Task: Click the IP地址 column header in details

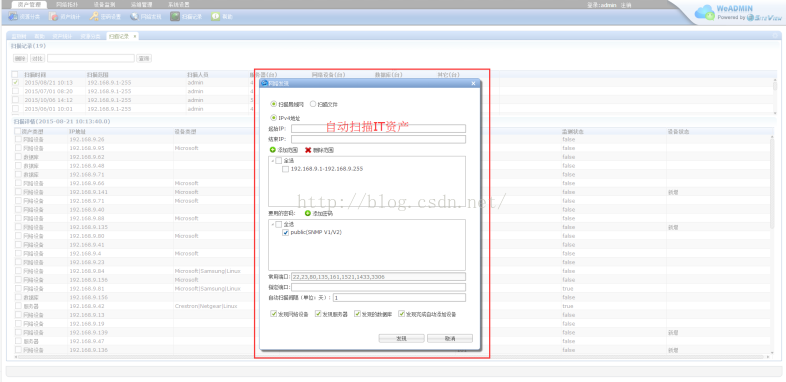Action: (78, 131)
